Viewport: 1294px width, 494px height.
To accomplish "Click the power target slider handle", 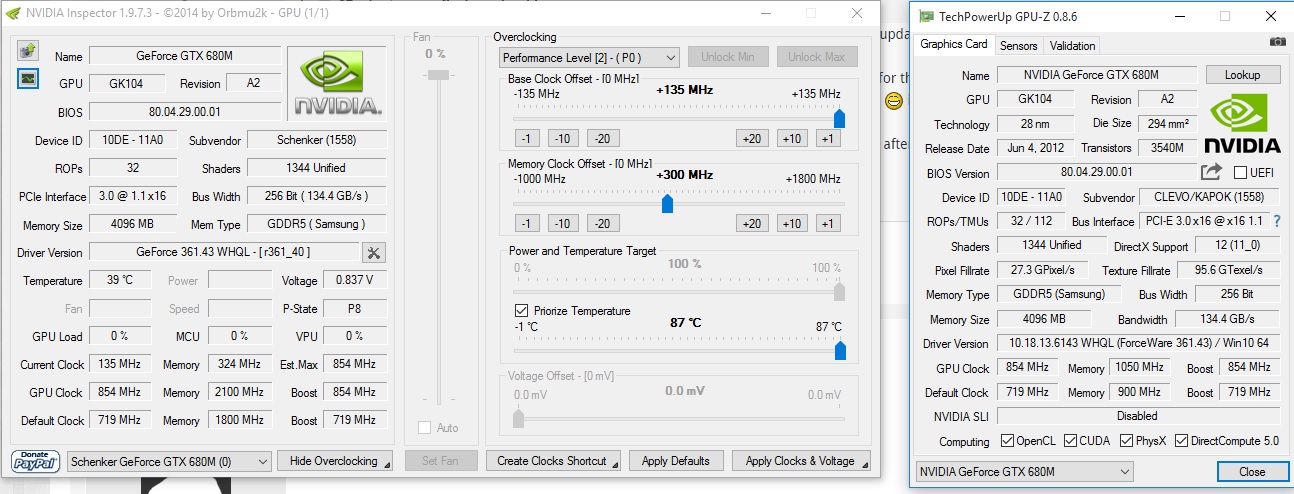I will click(839, 291).
